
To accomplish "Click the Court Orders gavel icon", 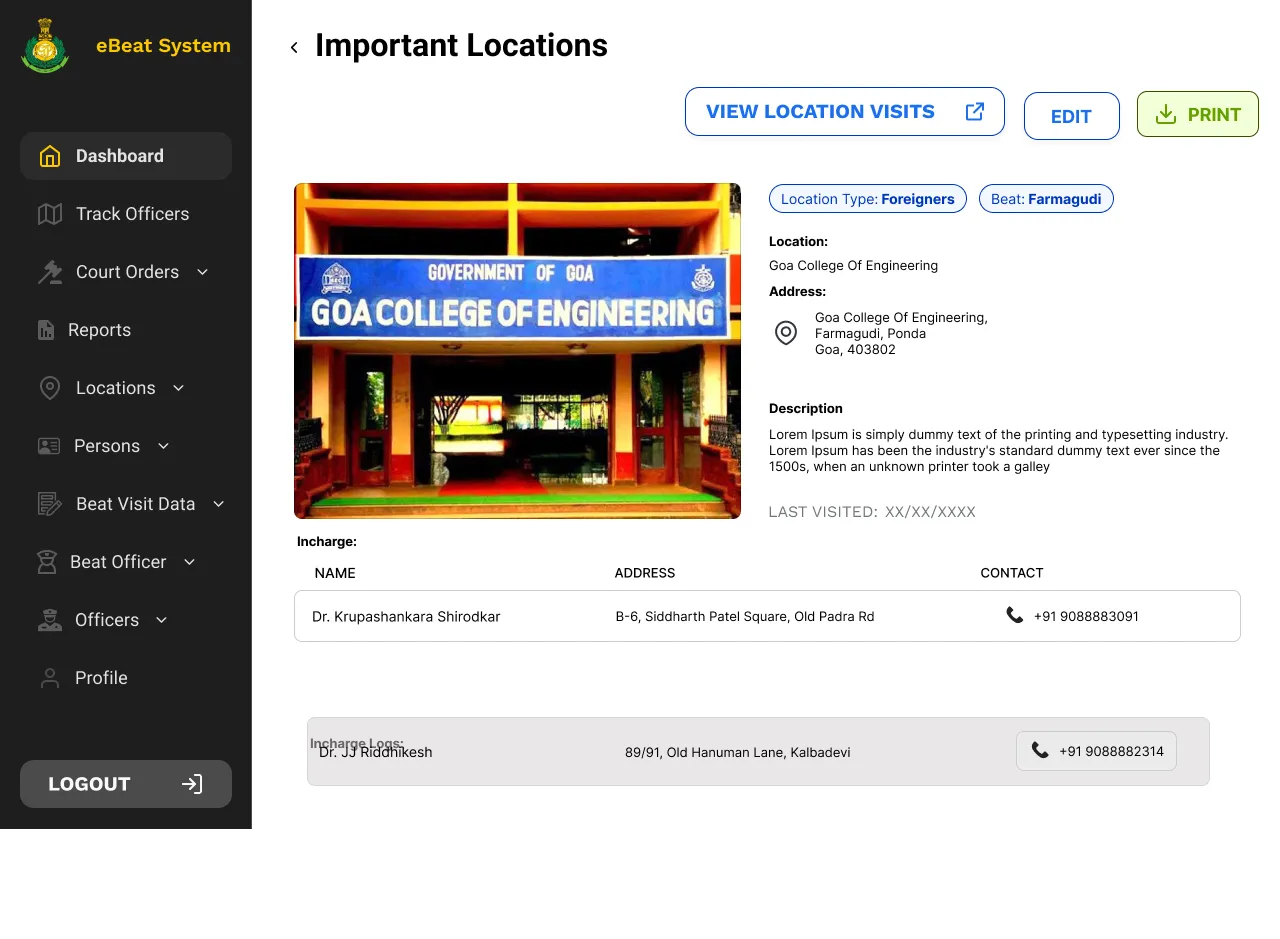I will pos(50,272).
